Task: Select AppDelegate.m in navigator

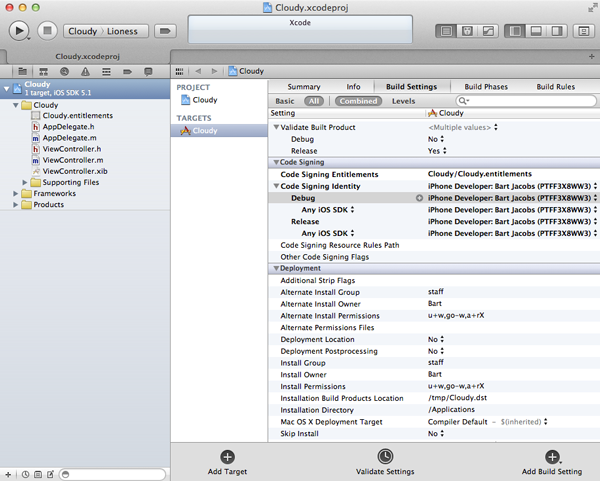Action: 69,138
